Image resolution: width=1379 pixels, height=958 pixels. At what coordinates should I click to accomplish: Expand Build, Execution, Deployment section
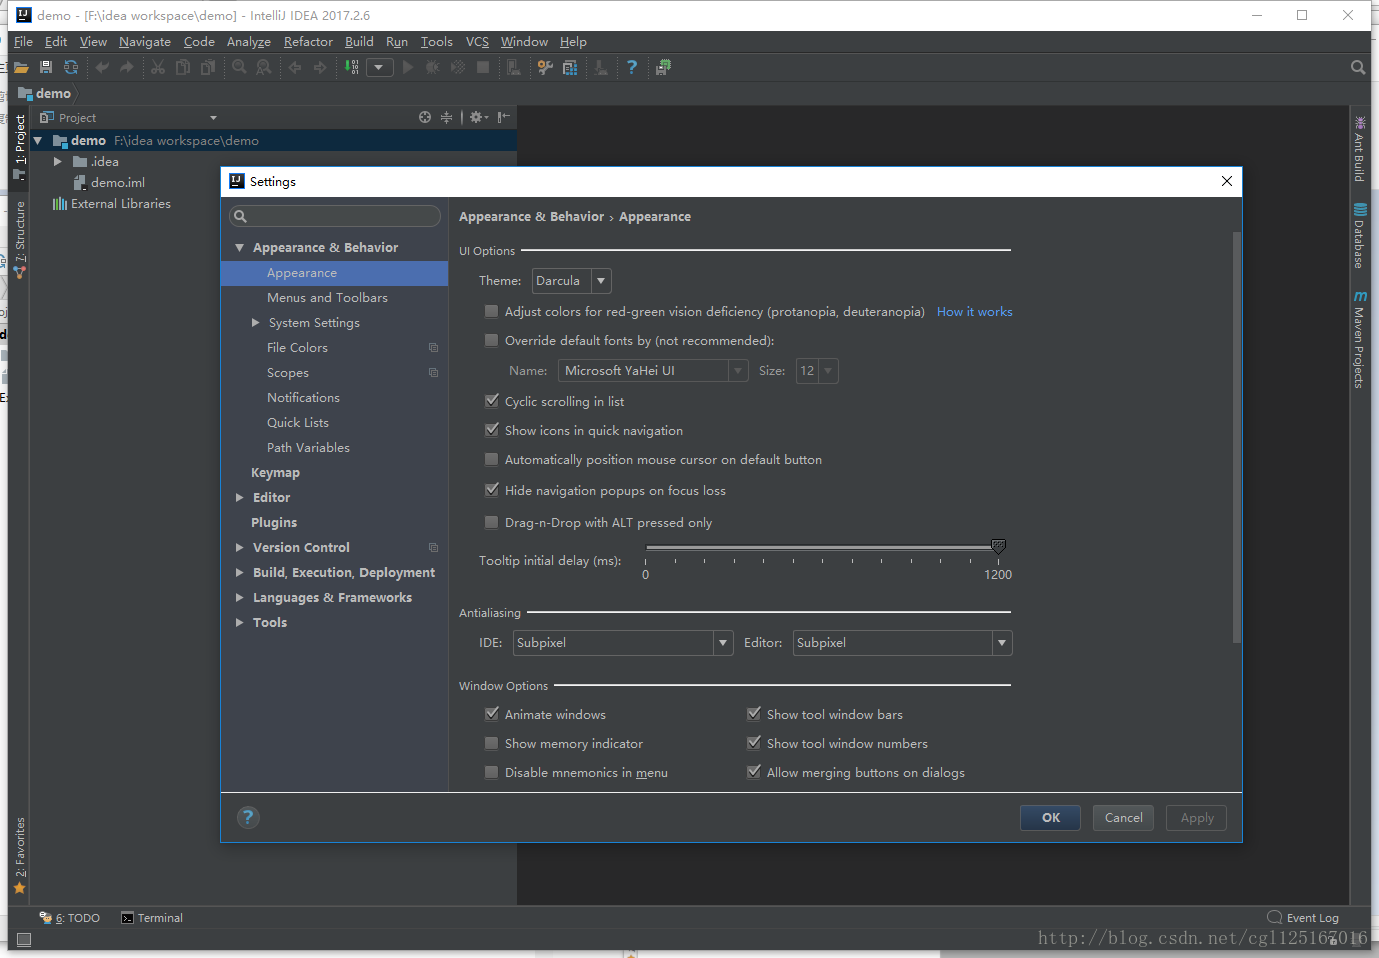coord(240,572)
